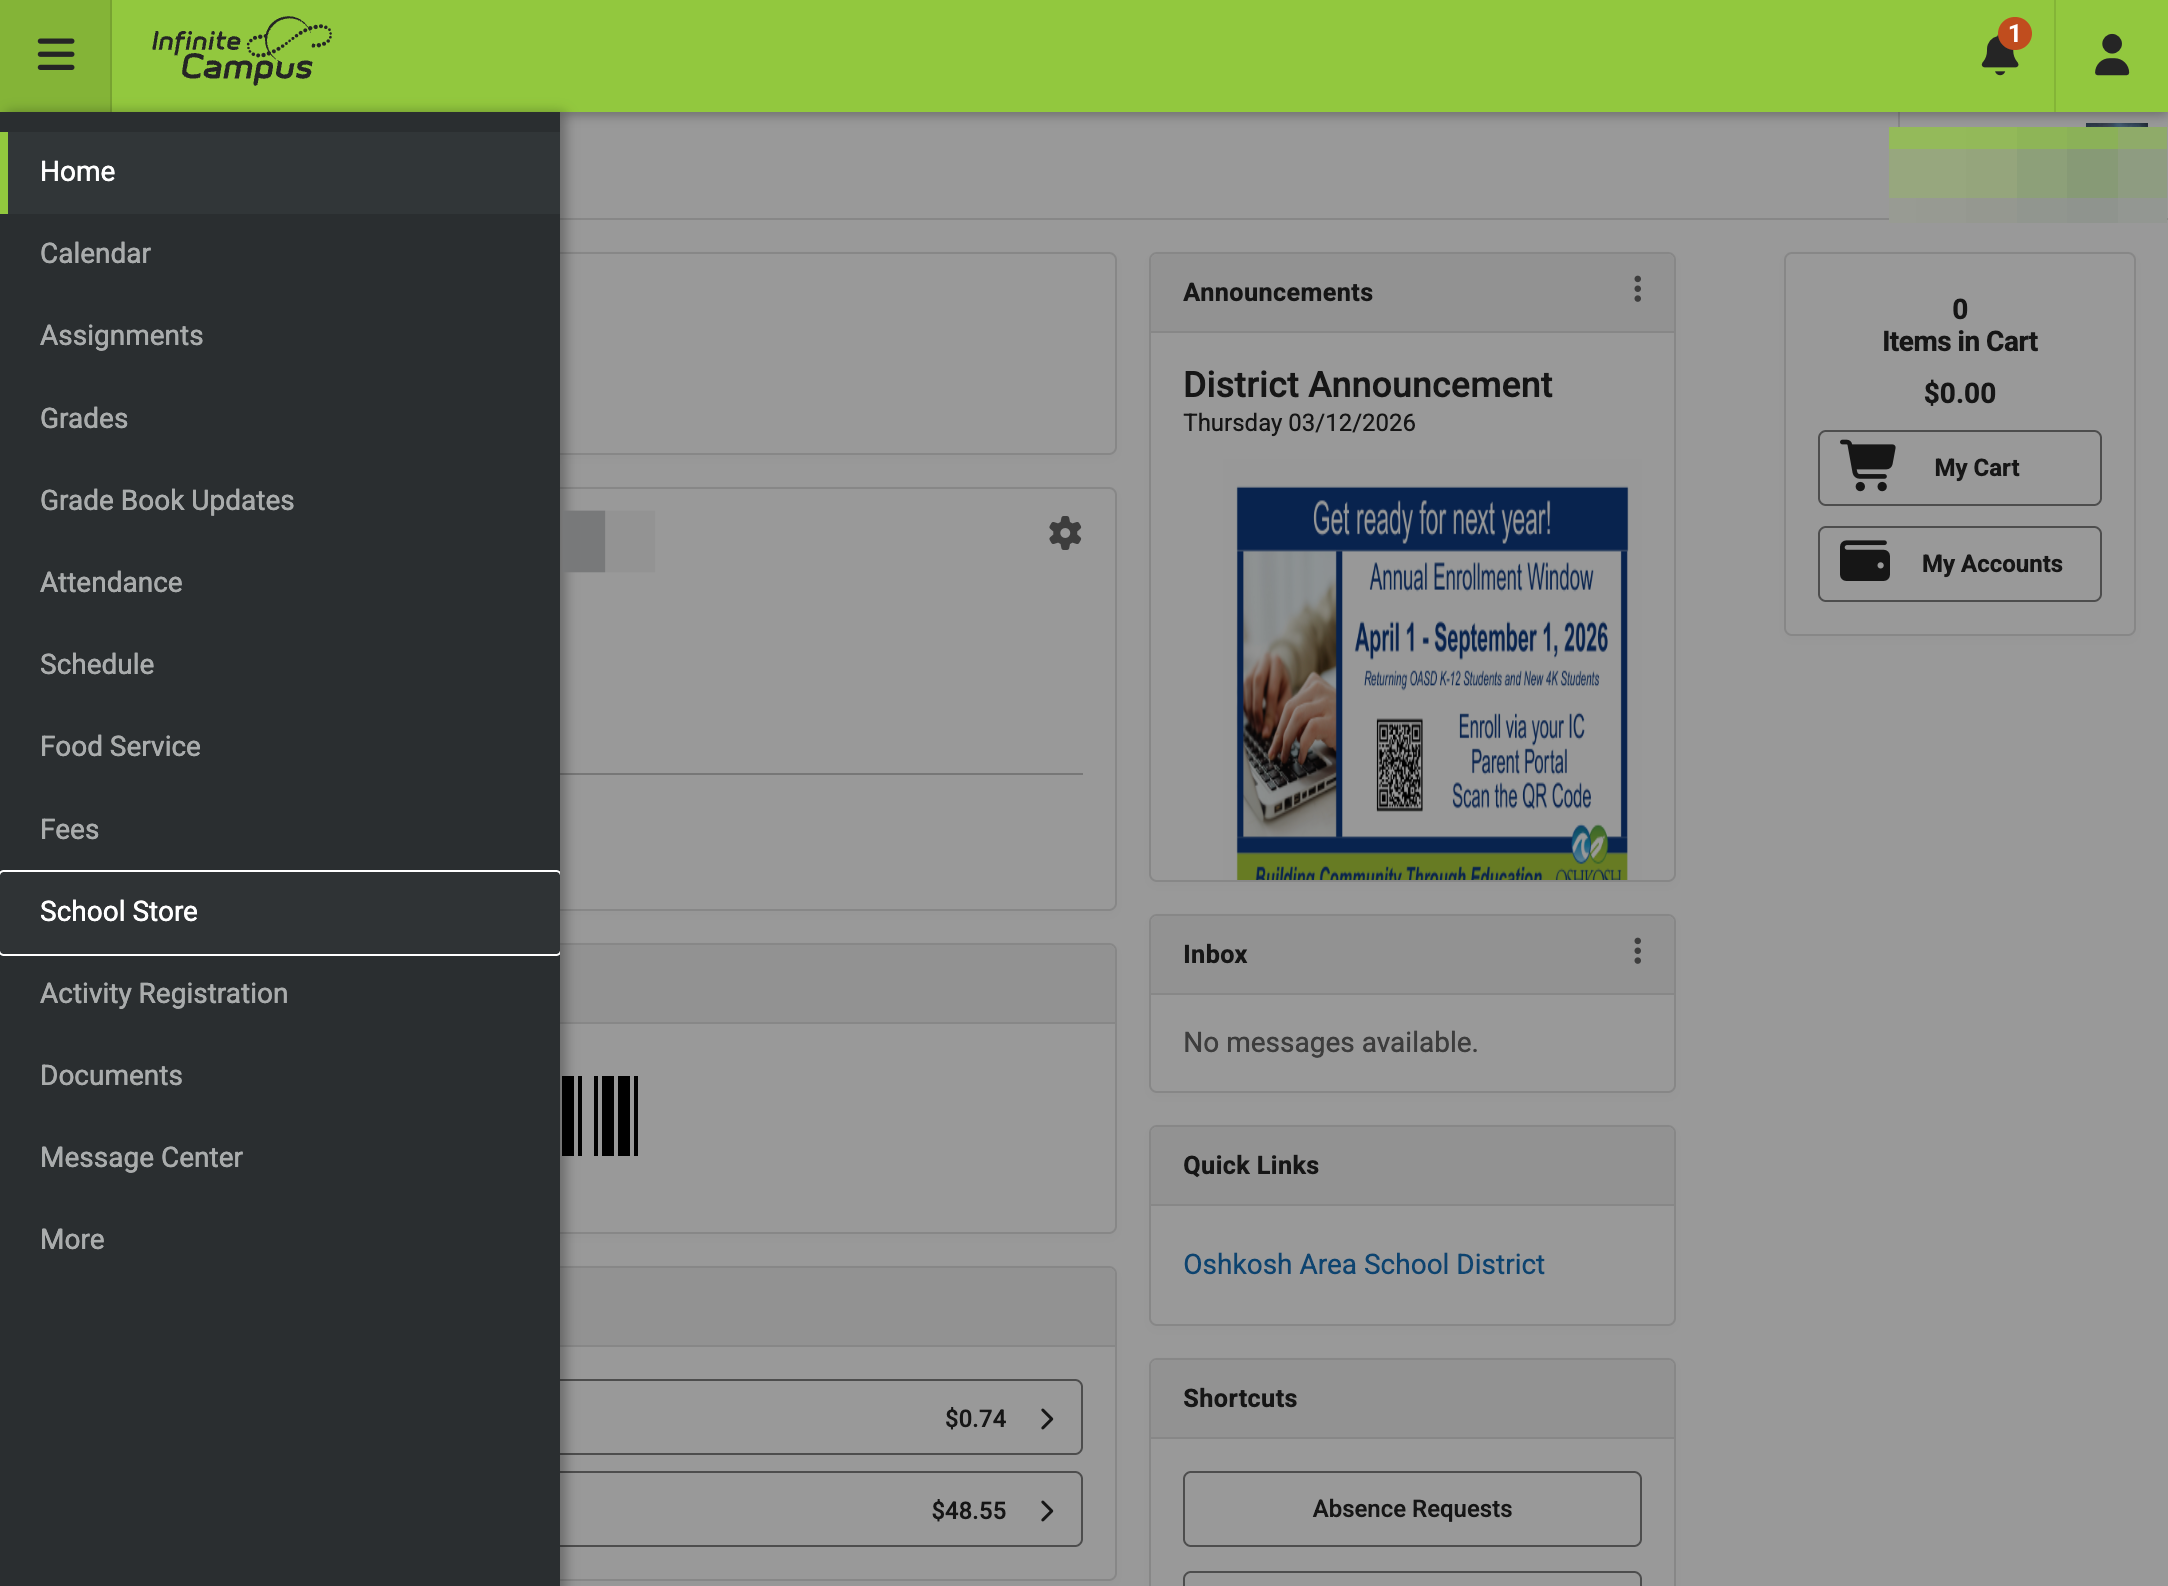Open the Announcements three-dot menu
The height and width of the screenshot is (1586, 2168).
tap(1637, 289)
